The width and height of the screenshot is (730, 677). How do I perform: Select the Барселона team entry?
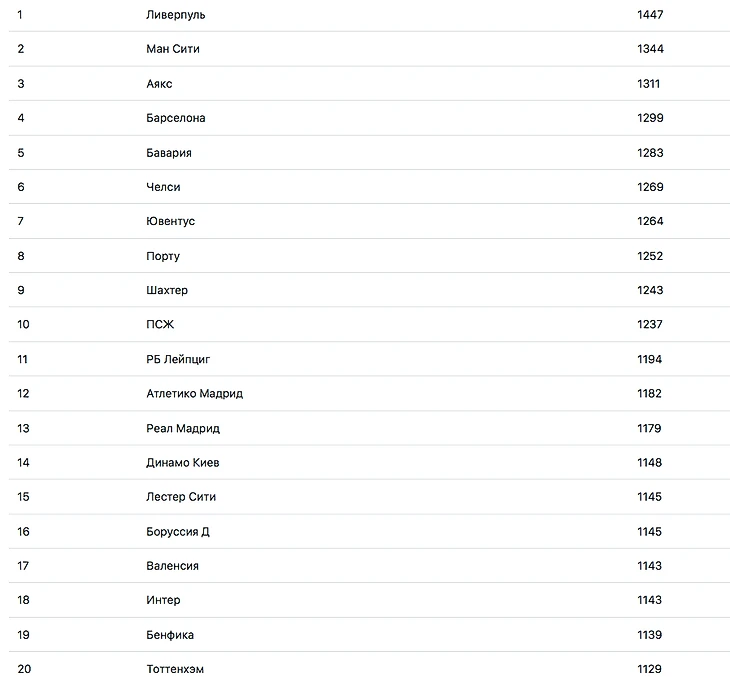[x=176, y=118]
